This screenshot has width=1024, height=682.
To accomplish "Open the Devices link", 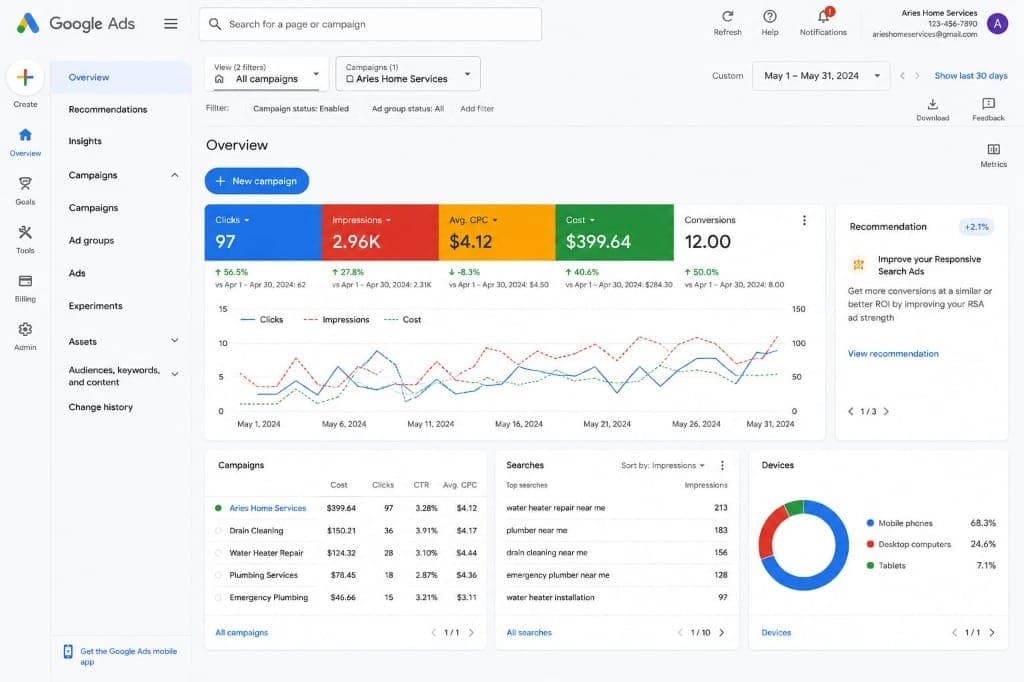I will point(776,632).
